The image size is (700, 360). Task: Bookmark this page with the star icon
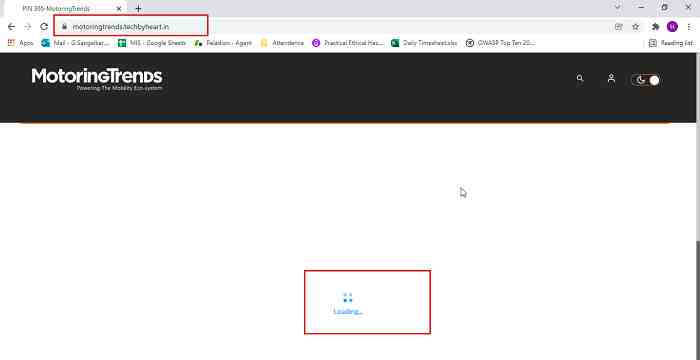point(636,27)
